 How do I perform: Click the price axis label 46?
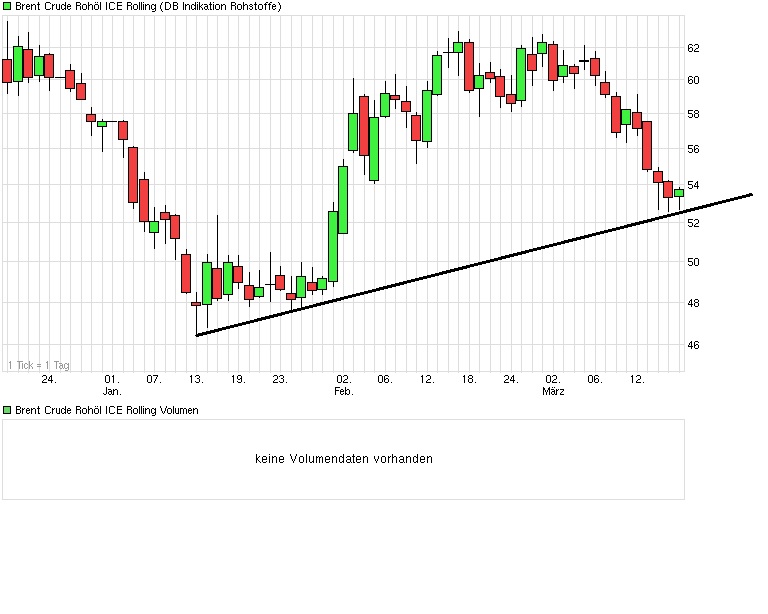(x=693, y=345)
